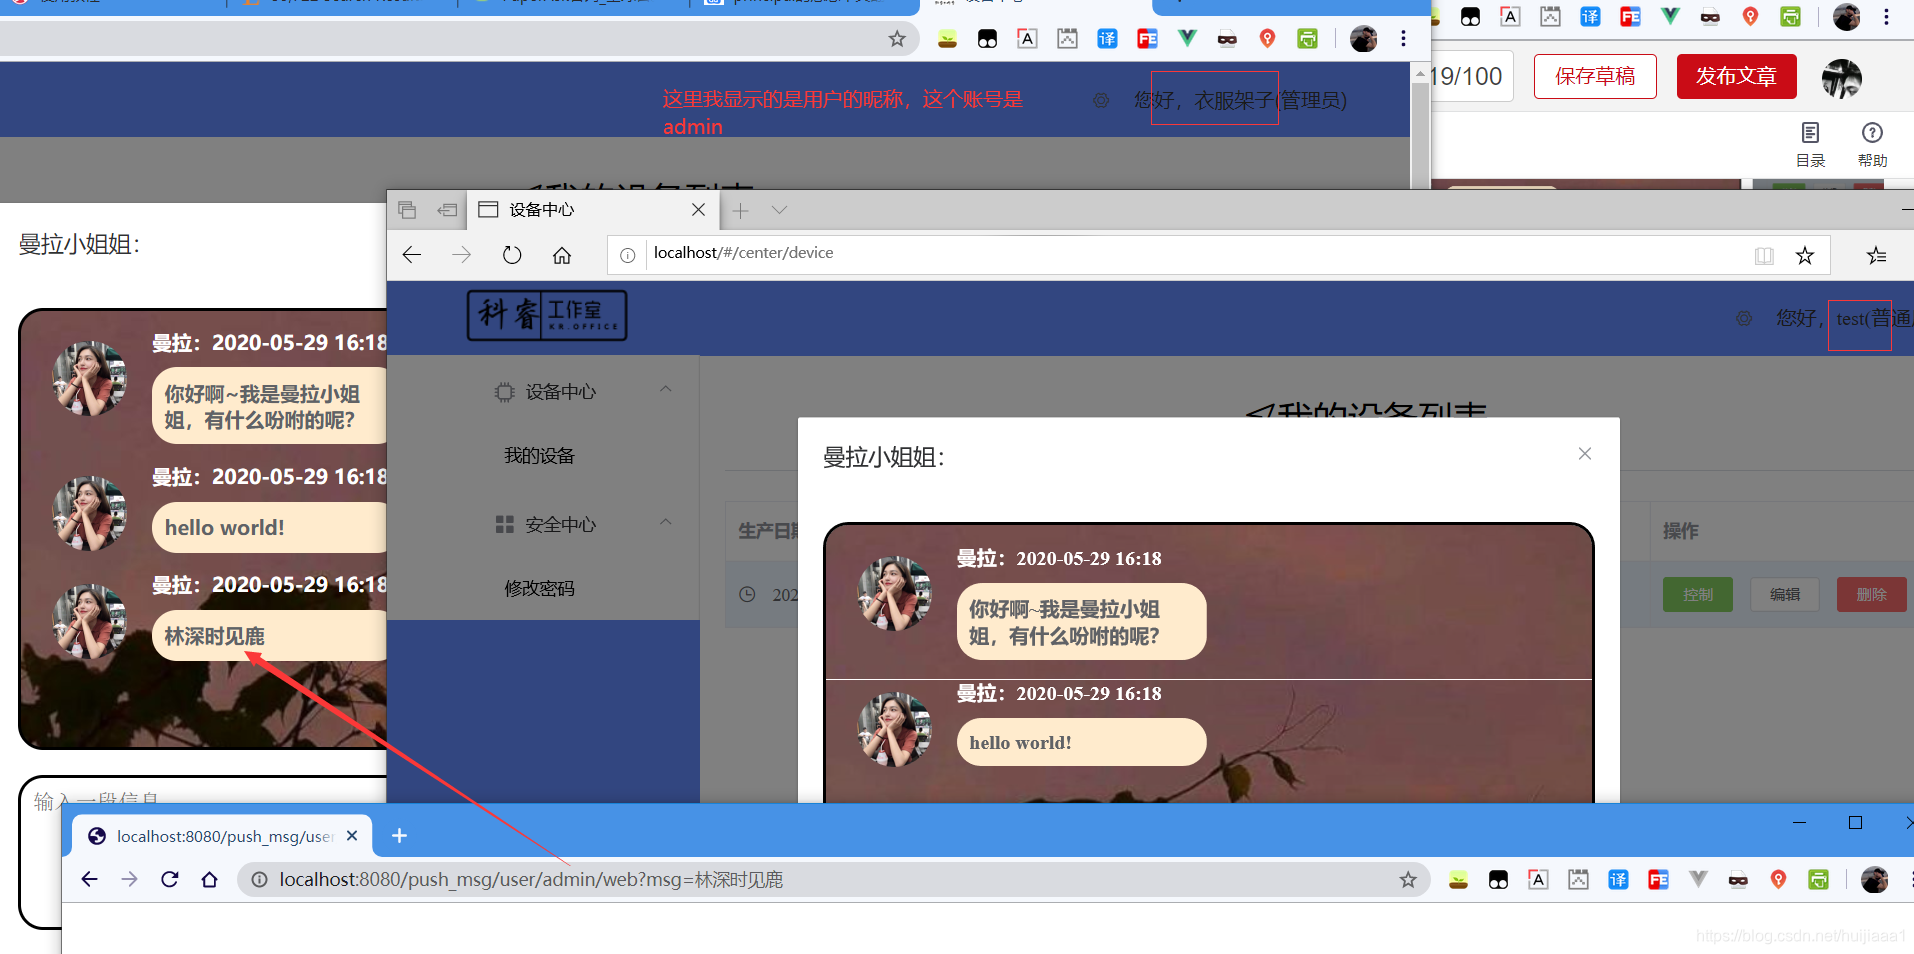Collapse the 设备中心 sidebar section
This screenshot has height=954, width=1914.
pyautogui.click(x=665, y=390)
